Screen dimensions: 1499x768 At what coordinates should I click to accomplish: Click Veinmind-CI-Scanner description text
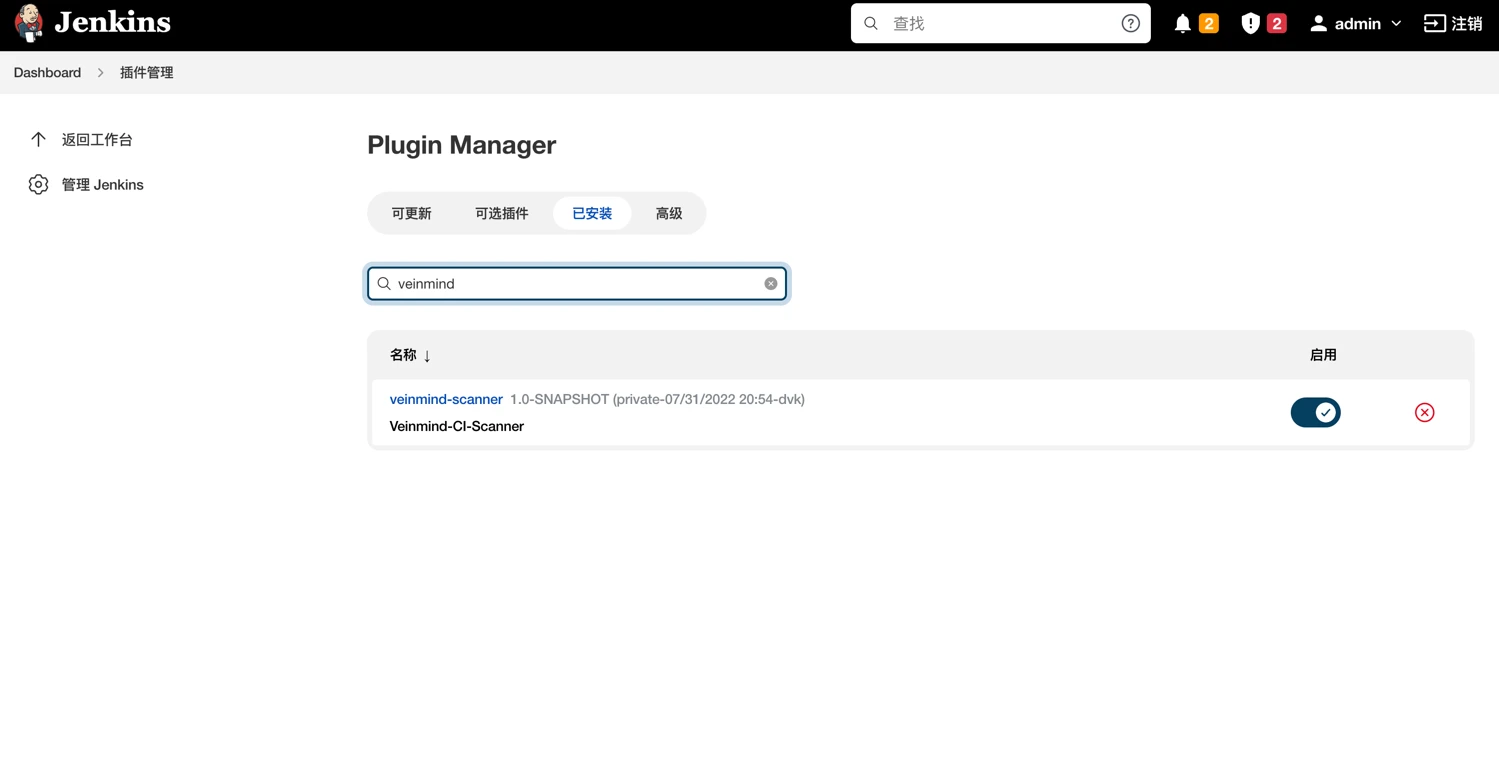tap(457, 426)
